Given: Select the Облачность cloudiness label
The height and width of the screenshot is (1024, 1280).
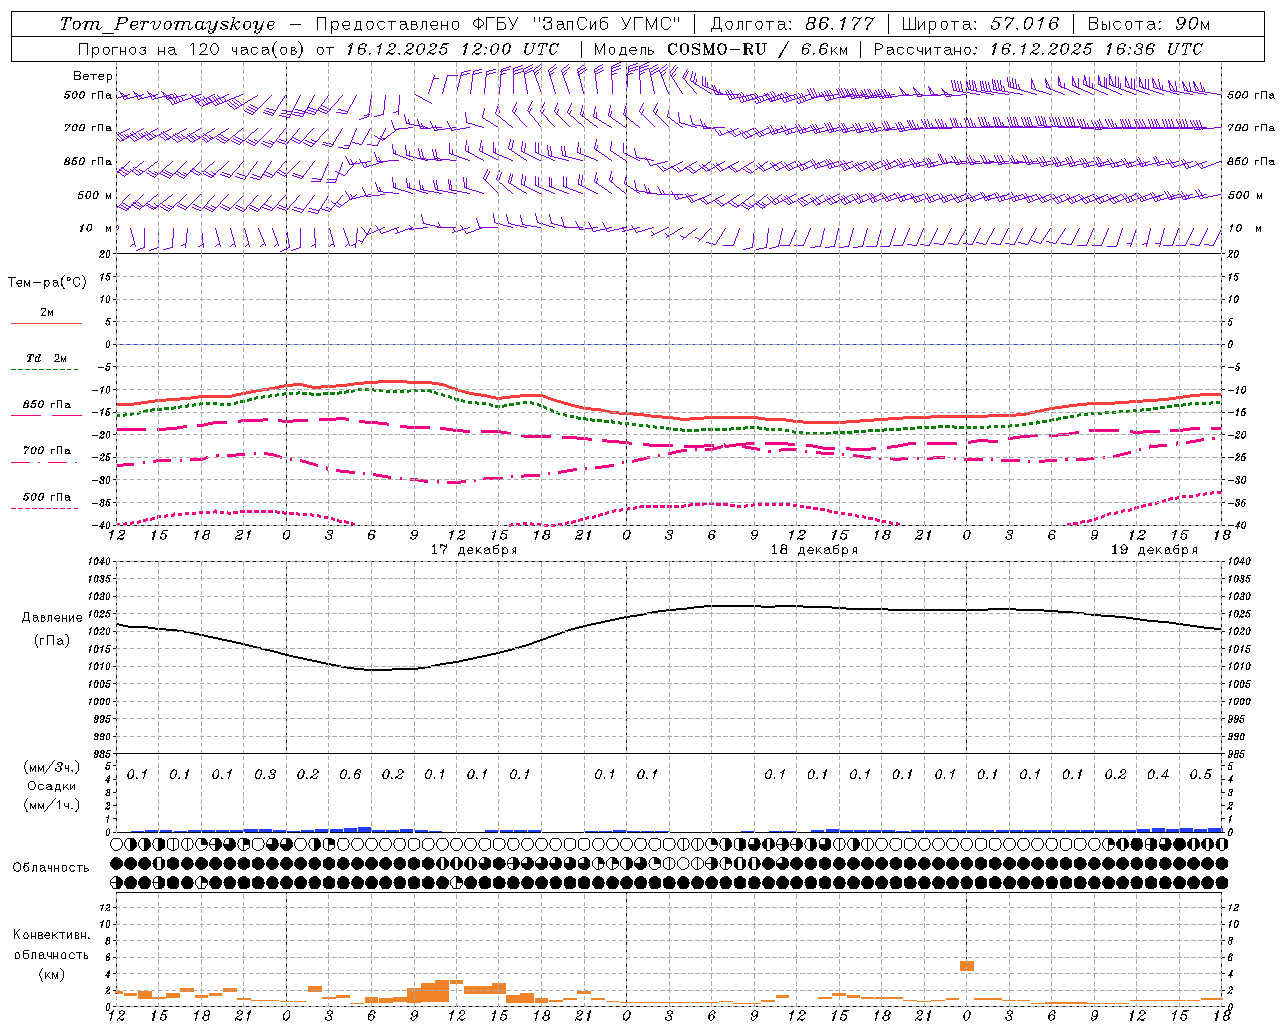Looking at the screenshot, I should (51, 867).
